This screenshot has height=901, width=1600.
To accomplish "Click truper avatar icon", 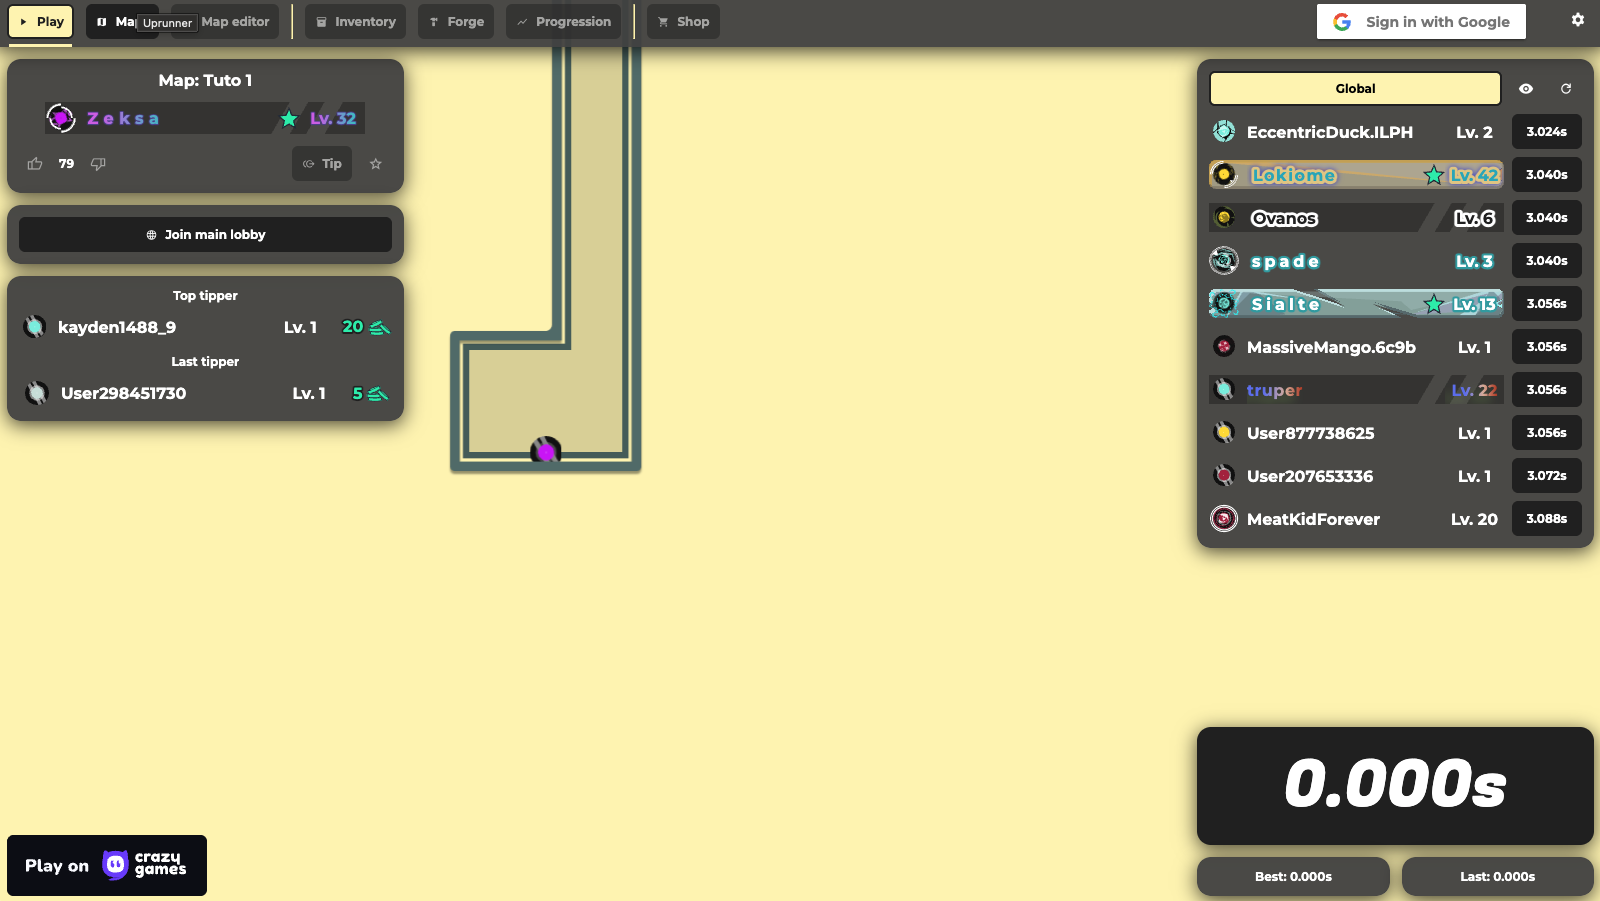I will tap(1224, 390).
